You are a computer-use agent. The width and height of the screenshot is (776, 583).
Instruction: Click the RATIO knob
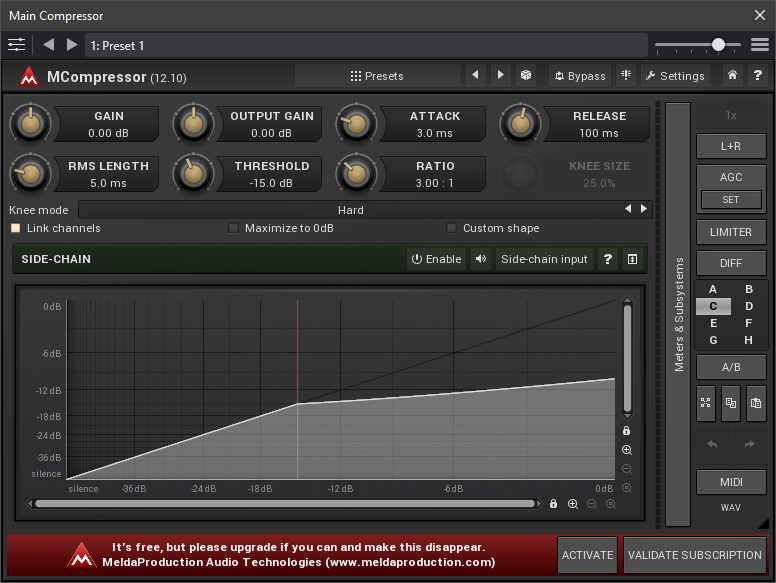[356, 173]
